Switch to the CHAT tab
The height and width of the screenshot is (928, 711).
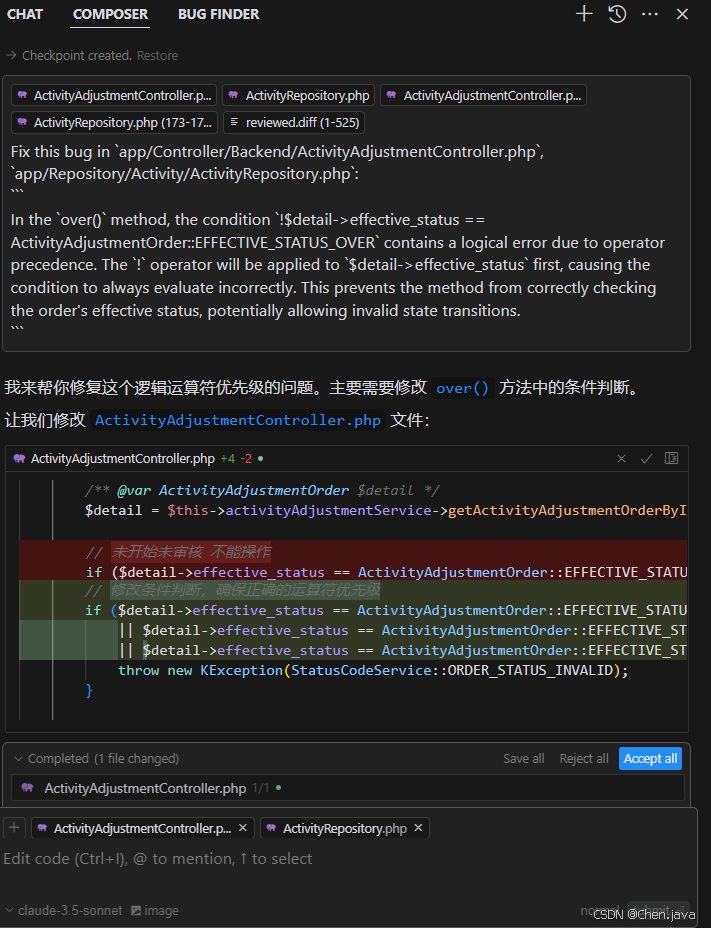click(x=24, y=14)
